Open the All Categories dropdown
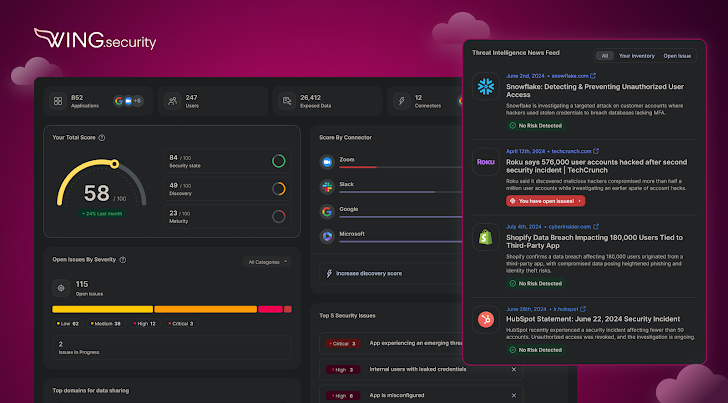 tap(267, 262)
